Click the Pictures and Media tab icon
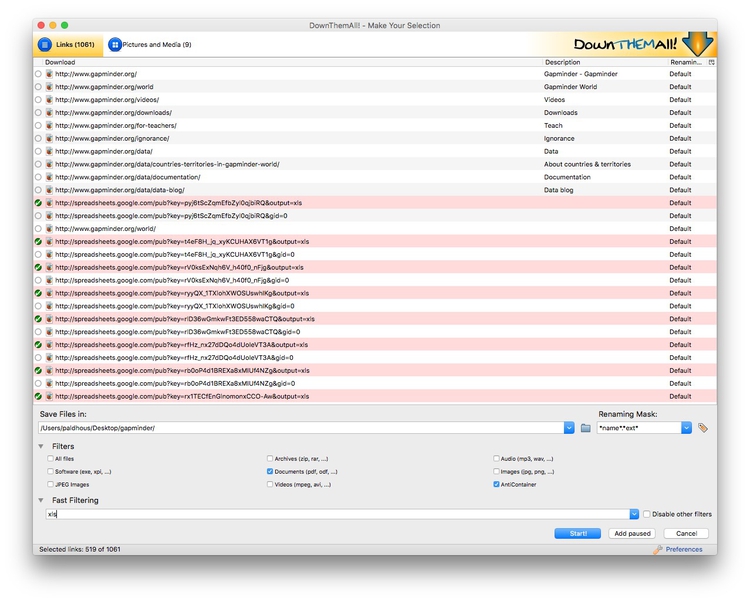This screenshot has width=750, height=602. click(115, 44)
